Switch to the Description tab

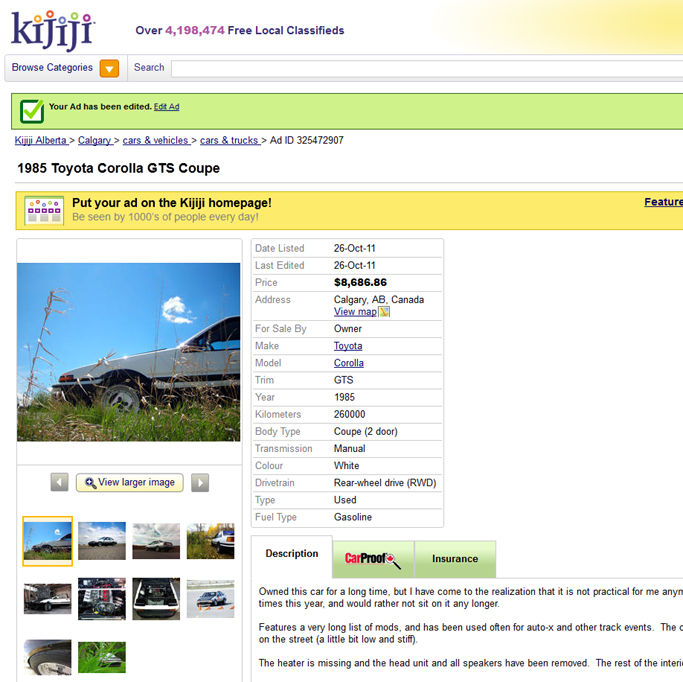click(x=292, y=554)
